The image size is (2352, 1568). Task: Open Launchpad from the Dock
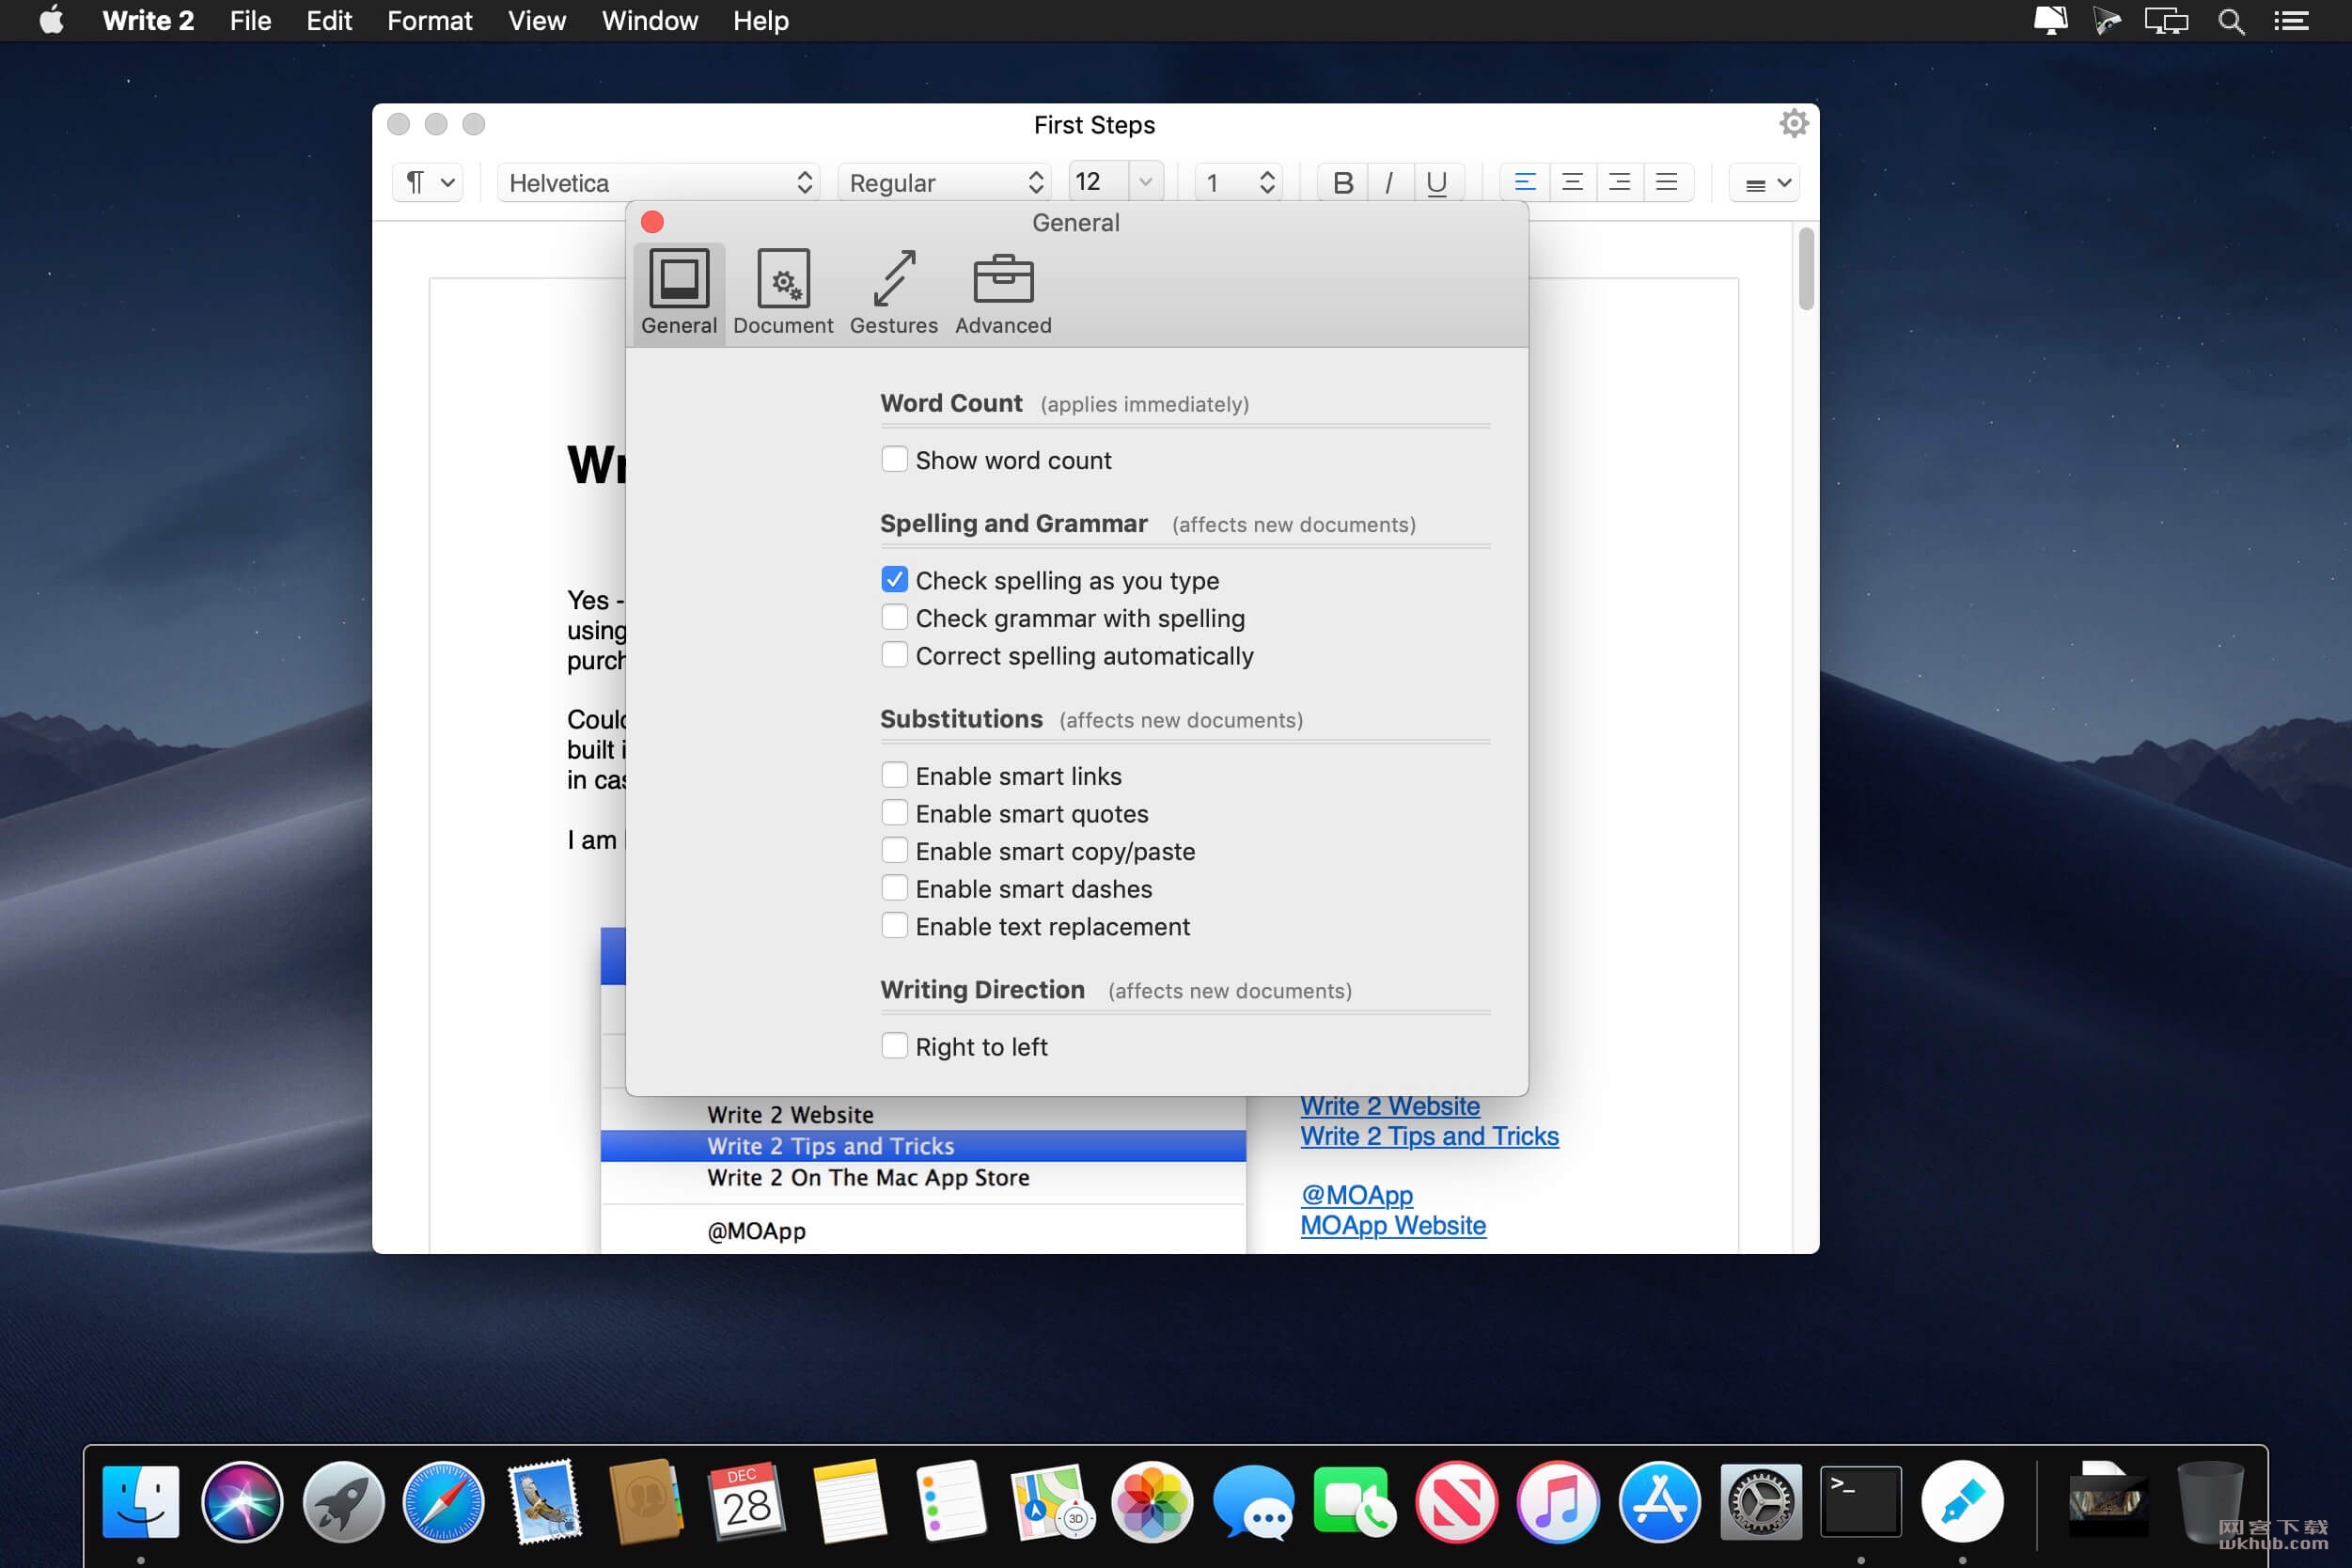[343, 1501]
